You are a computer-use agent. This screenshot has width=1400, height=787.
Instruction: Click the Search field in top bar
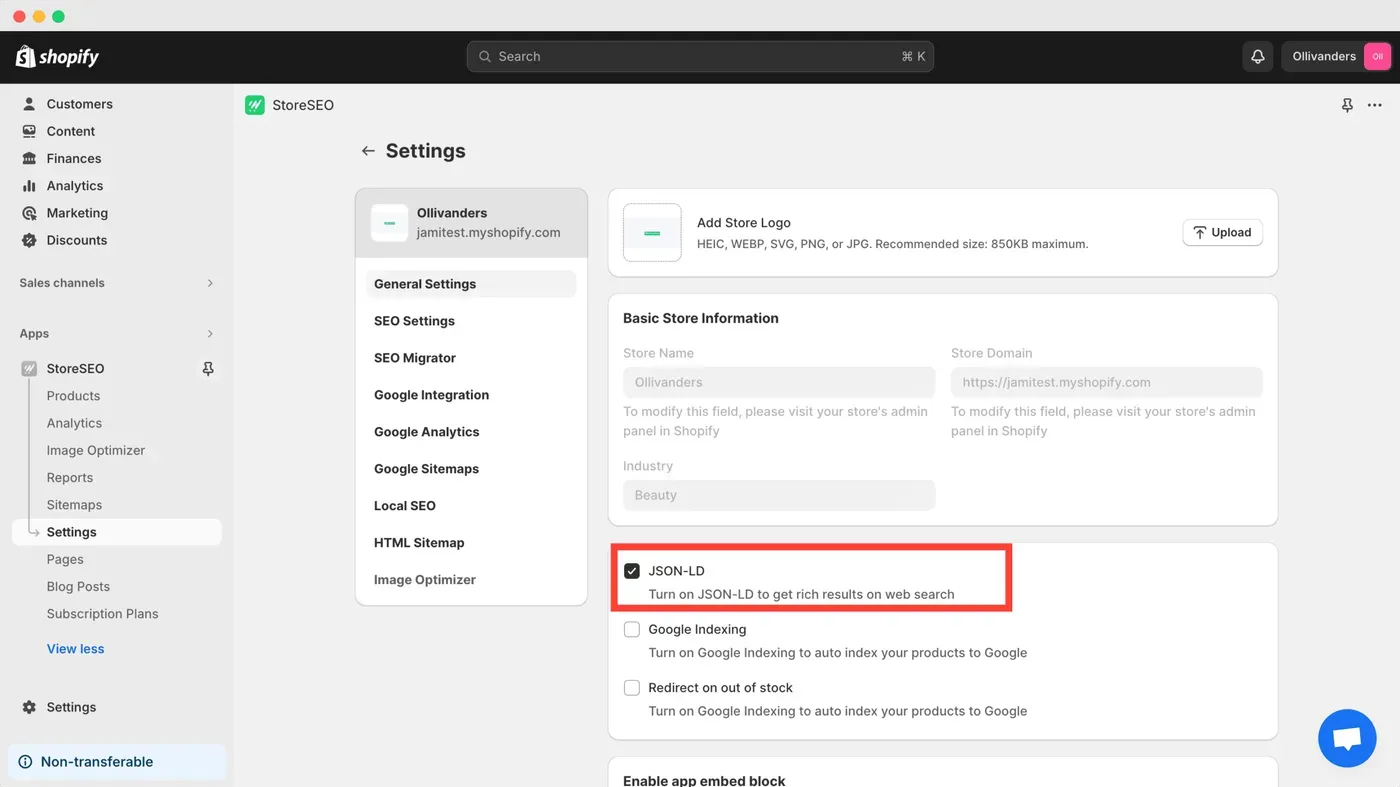pos(700,57)
